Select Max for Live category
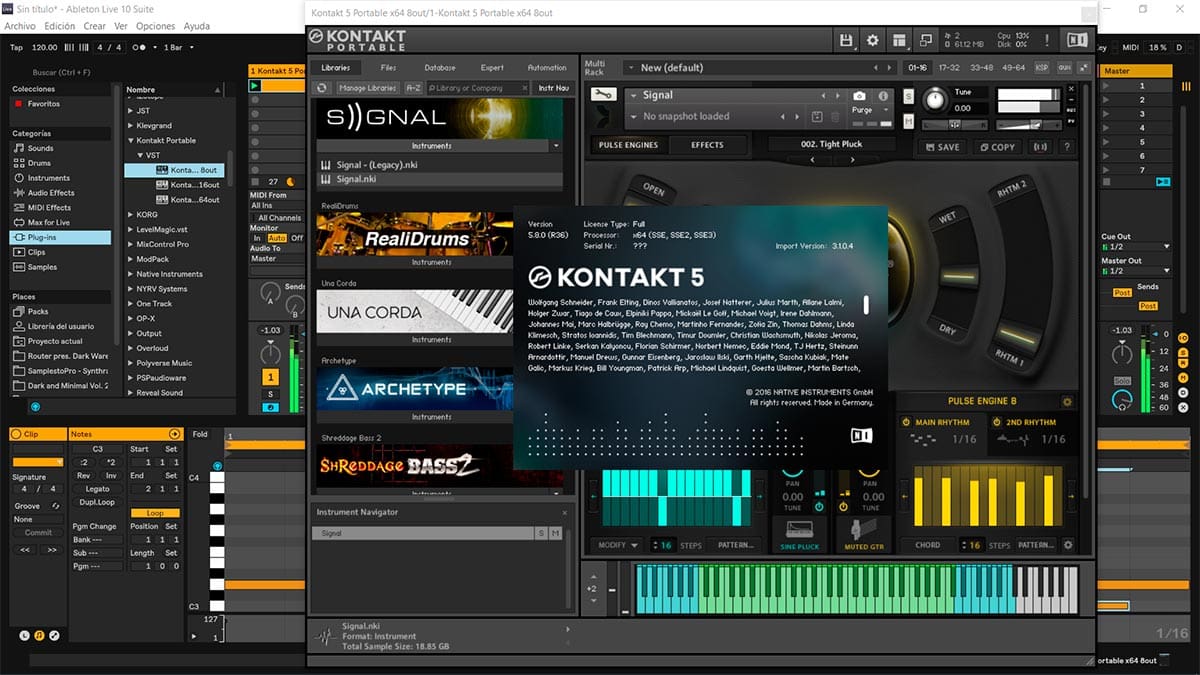 point(48,222)
